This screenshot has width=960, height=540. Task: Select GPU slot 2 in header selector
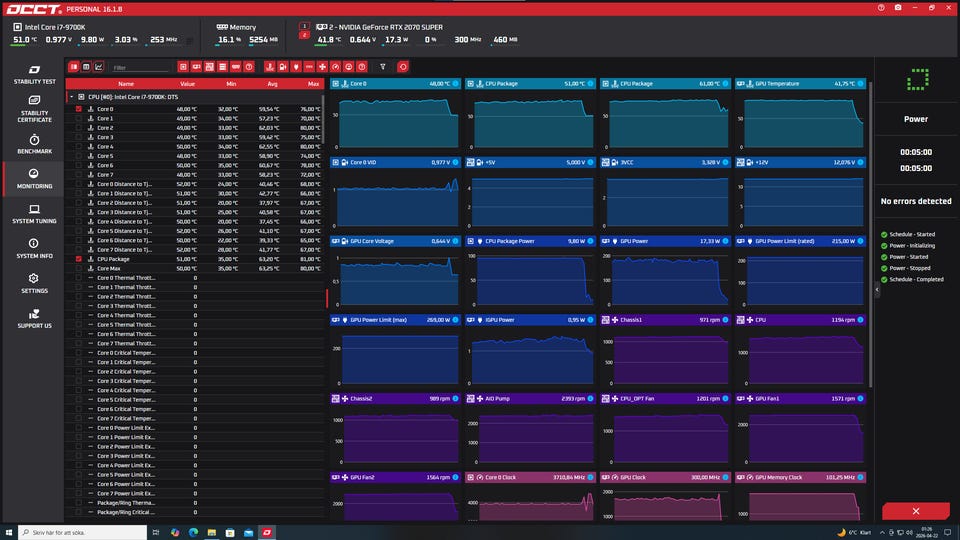click(x=305, y=34)
